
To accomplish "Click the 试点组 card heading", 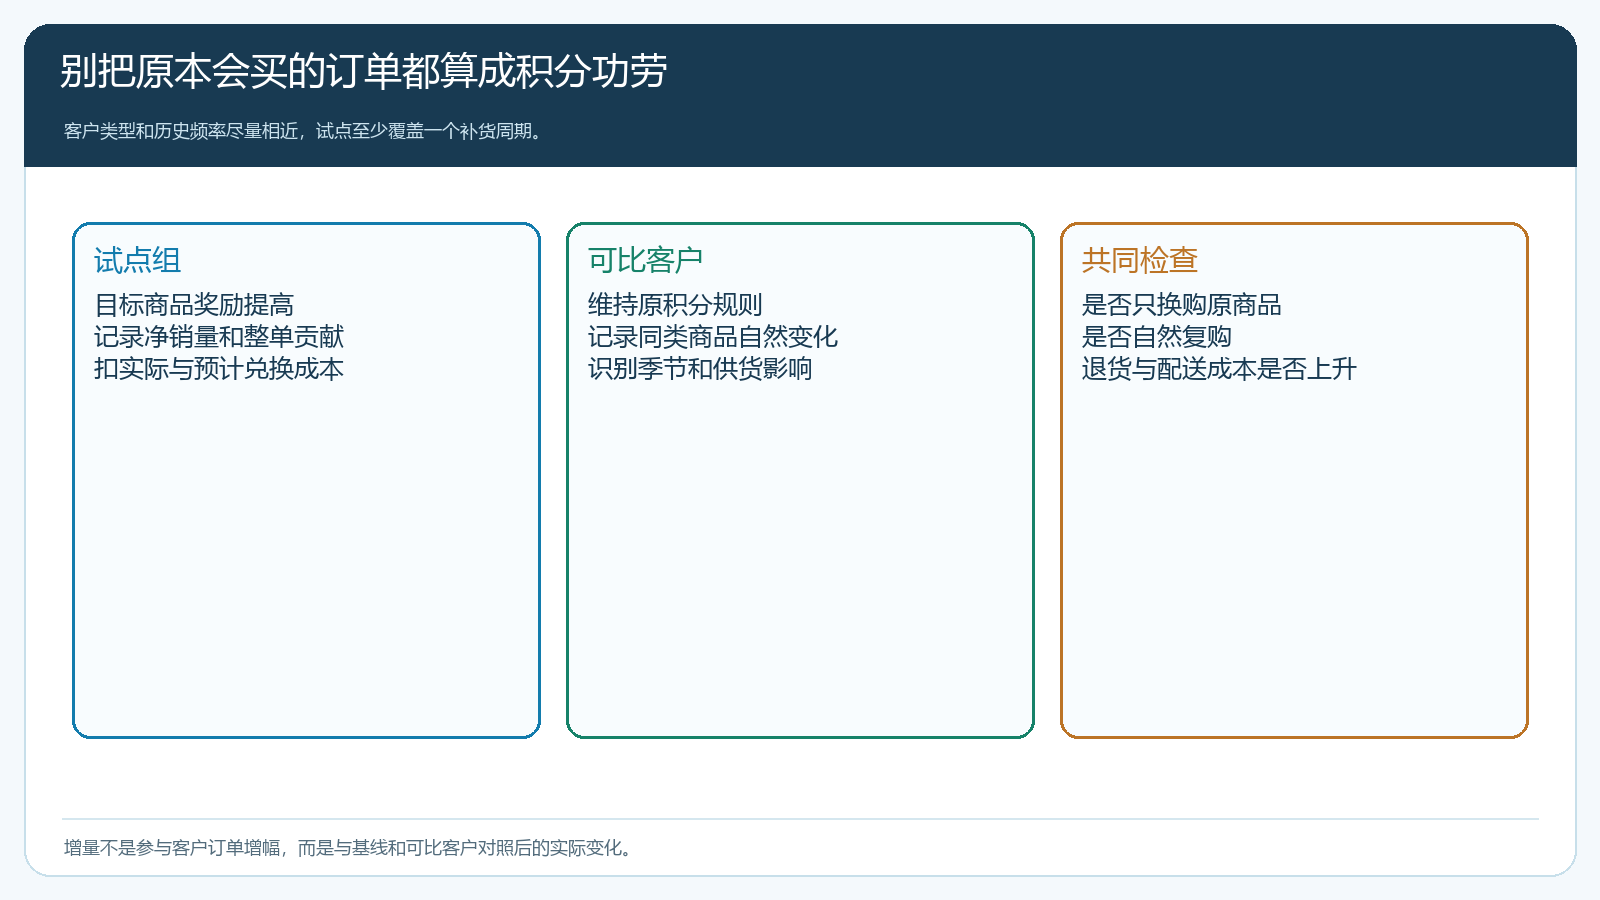I will click(x=138, y=261).
